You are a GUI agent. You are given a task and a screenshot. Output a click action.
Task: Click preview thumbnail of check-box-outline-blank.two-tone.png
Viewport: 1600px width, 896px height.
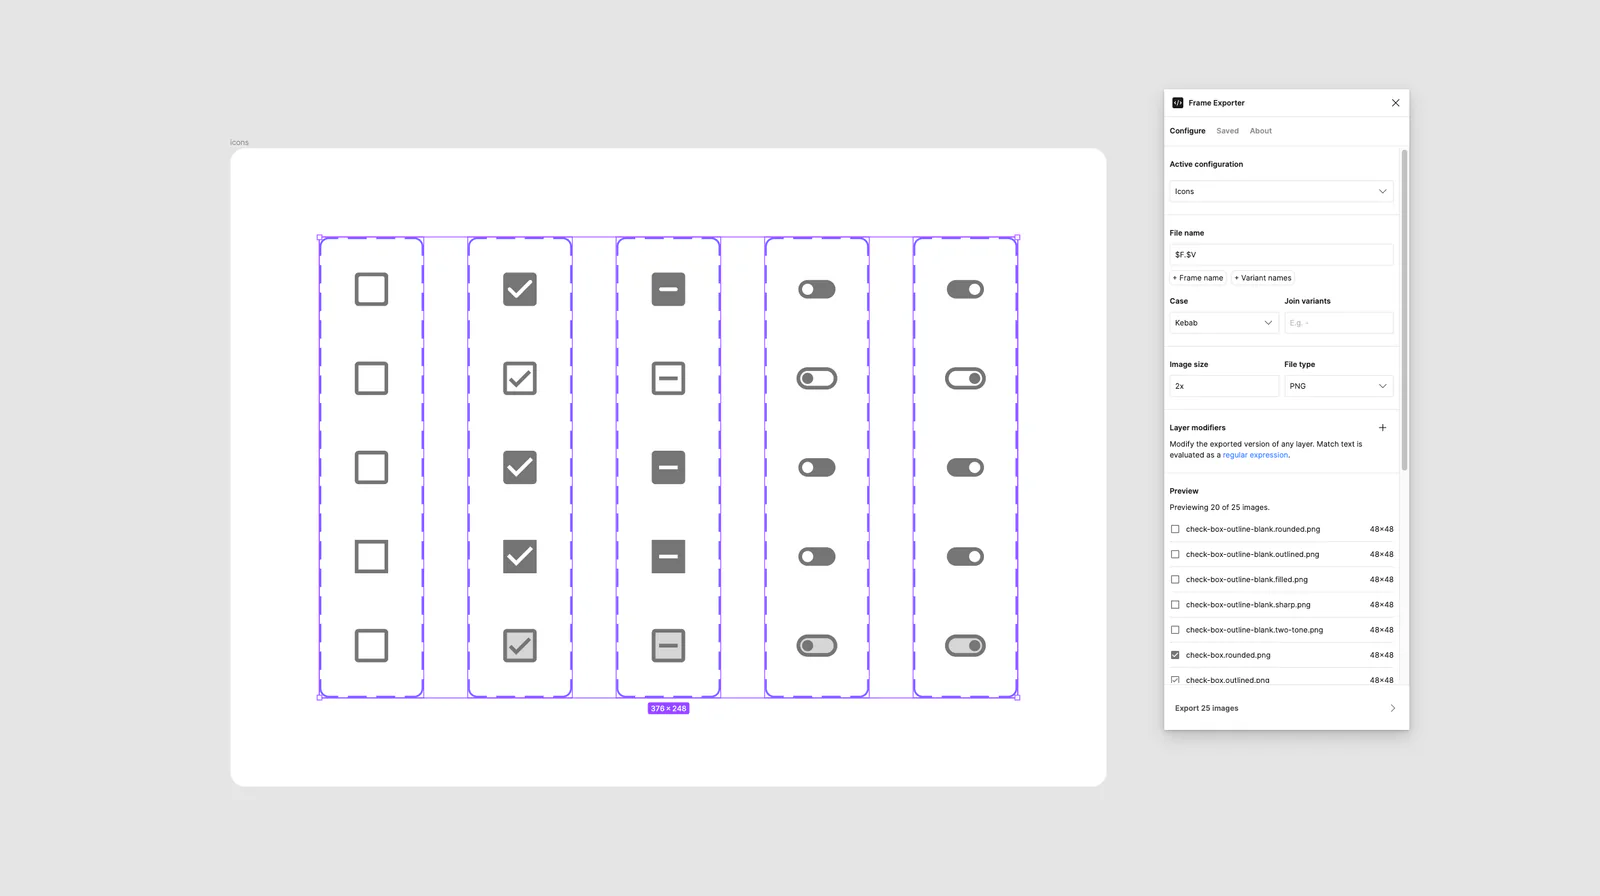[1175, 630]
